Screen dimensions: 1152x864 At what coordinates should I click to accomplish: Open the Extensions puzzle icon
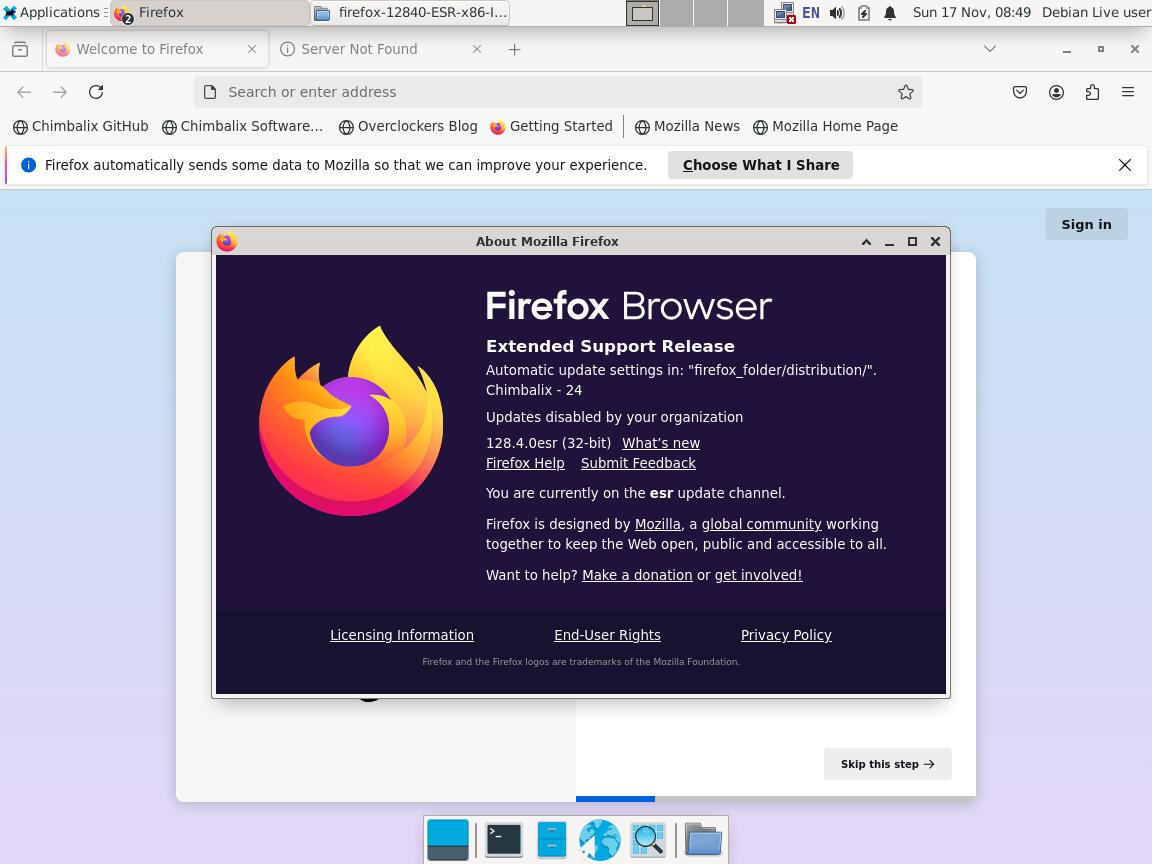1092,92
